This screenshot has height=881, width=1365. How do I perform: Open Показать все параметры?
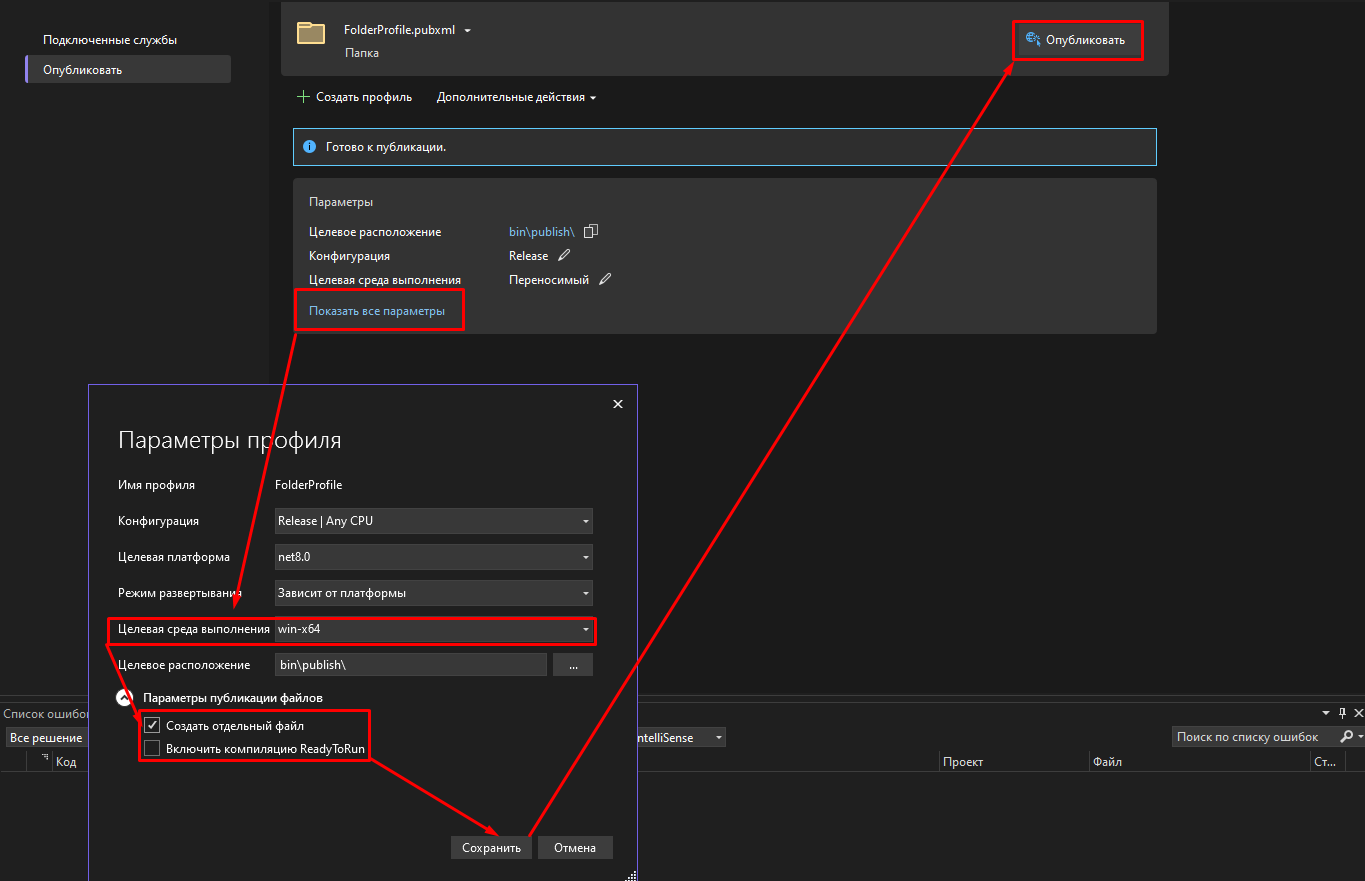click(379, 310)
